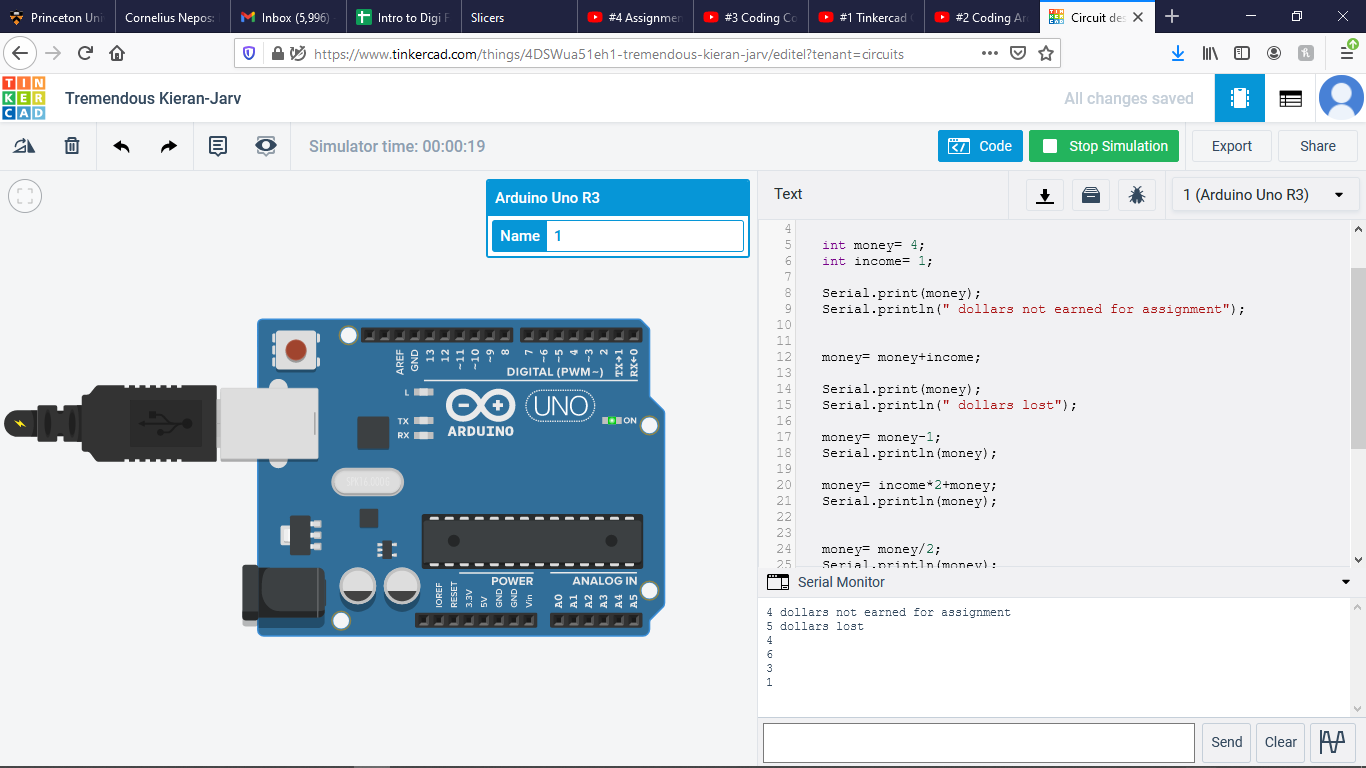
Task: Open the Firefox downloads arrow
Action: point(1178,53)
